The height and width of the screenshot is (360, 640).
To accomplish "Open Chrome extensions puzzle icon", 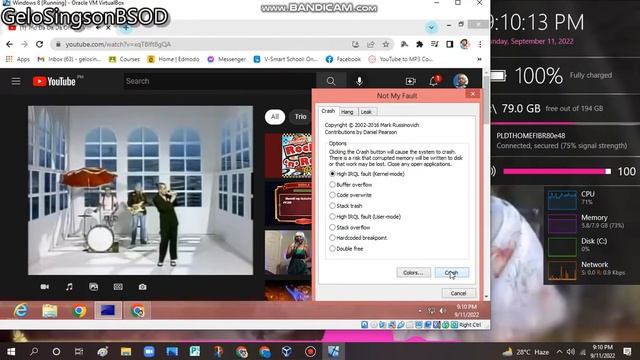I will click(419, 44).
